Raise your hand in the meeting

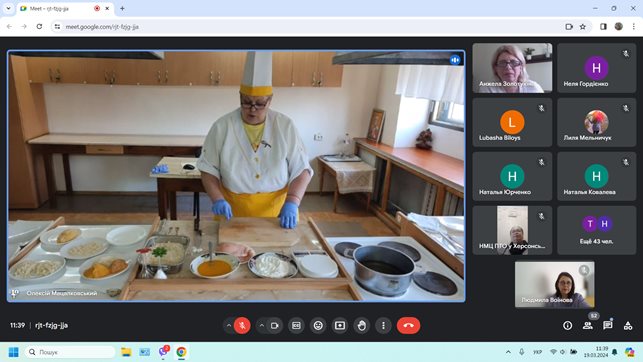pyautogui.click(x=362, y=326)
